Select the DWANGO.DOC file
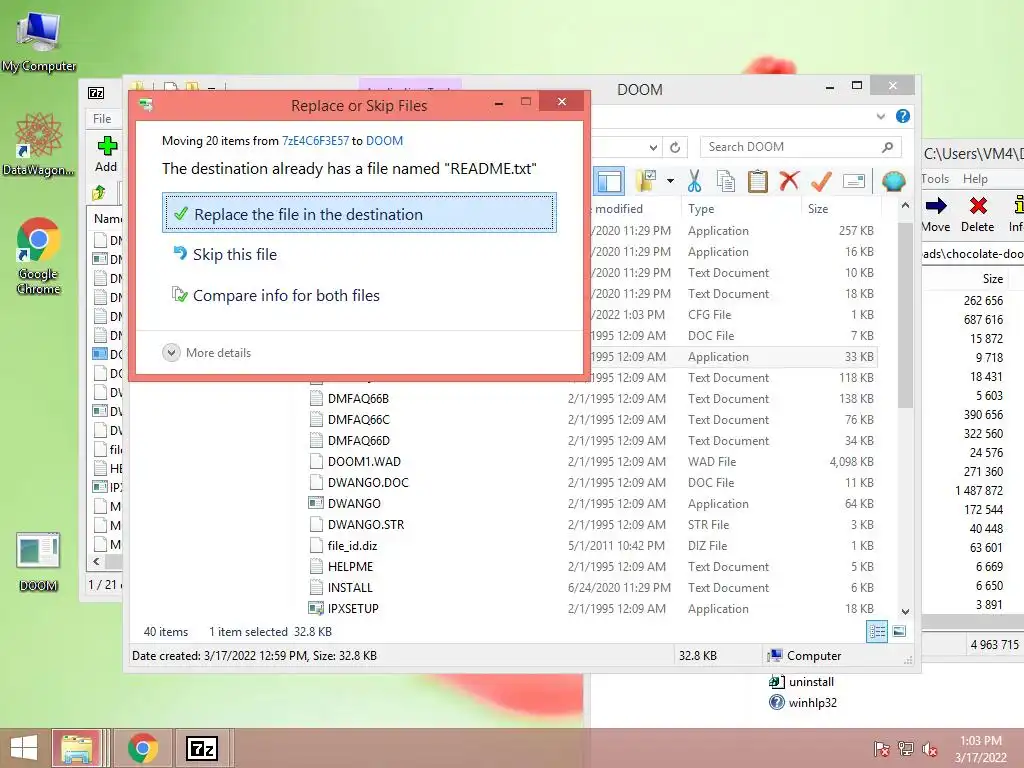The height and width of the screenshot is (768, 1024). click(x=368, y=483)
